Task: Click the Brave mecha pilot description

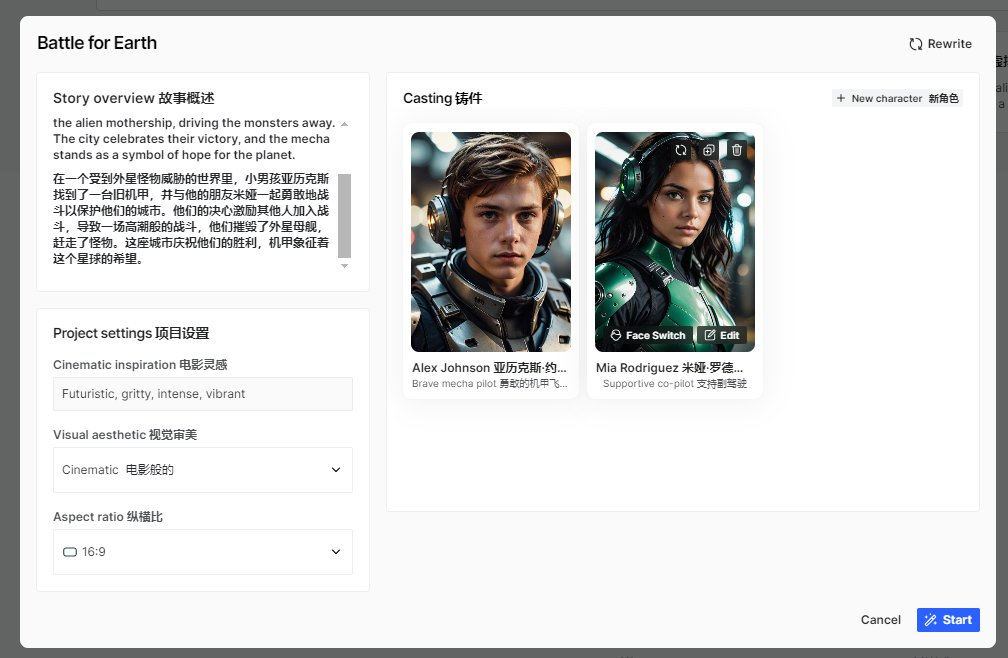Action: (x=490, y=384)
